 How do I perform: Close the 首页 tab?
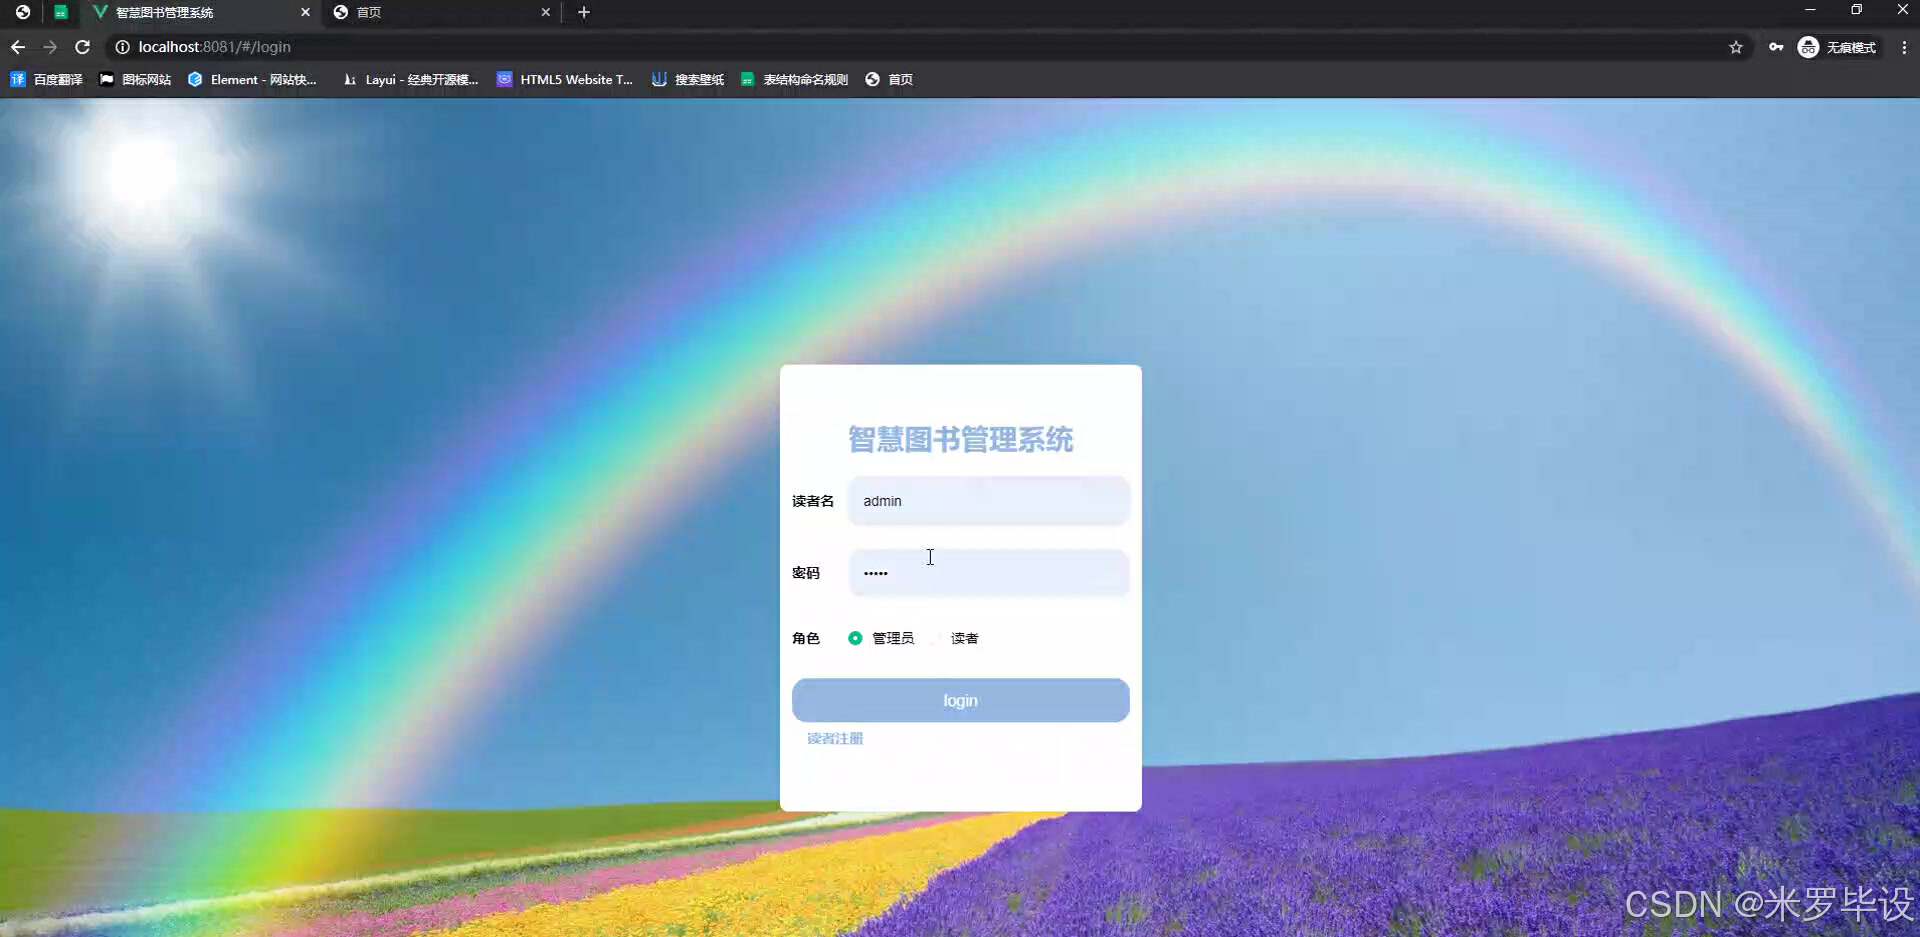(546, 12)
